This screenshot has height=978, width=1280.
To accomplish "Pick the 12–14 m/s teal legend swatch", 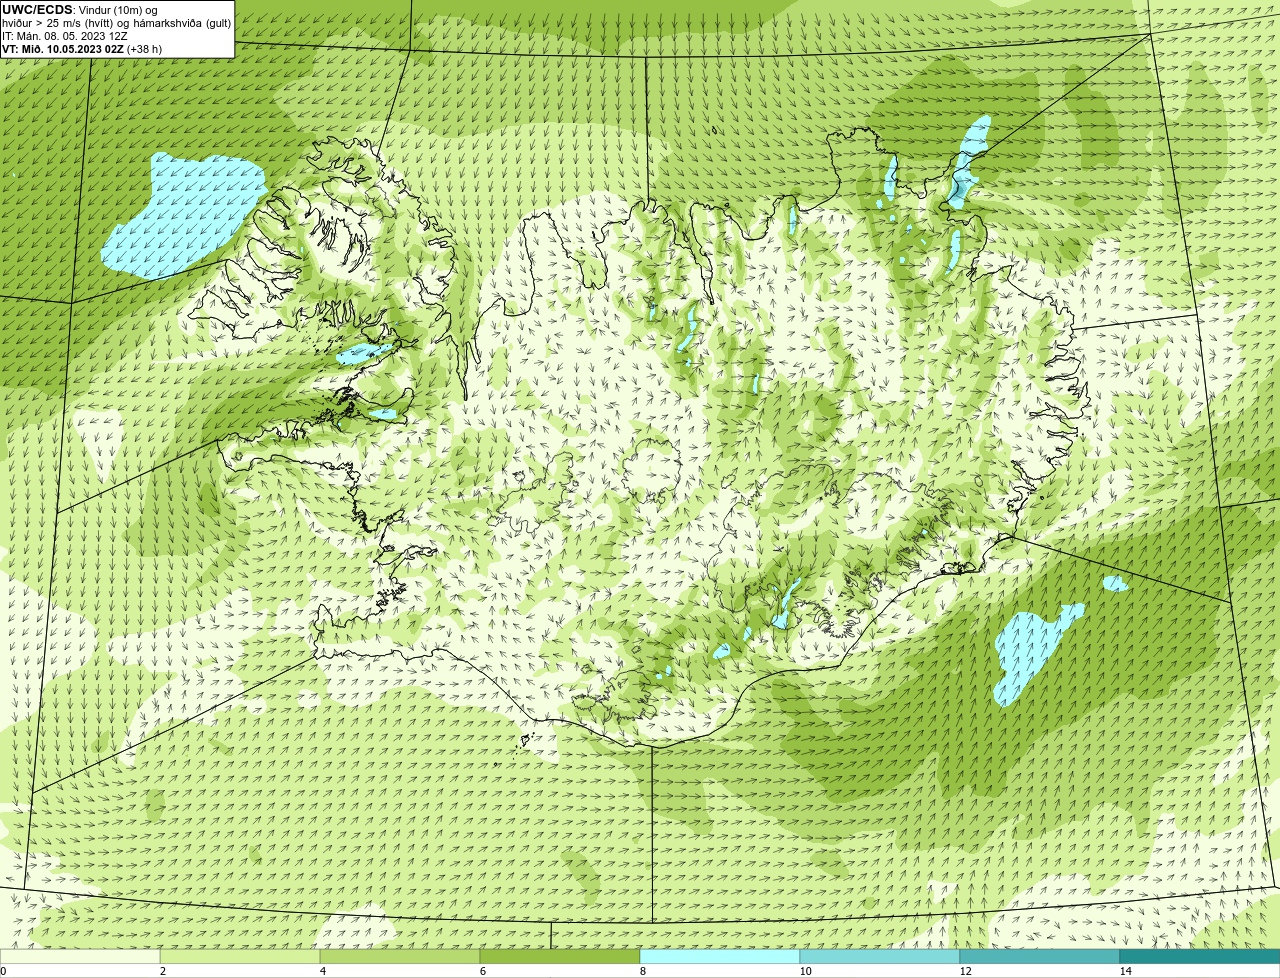I will click(x=1040, y=956).
